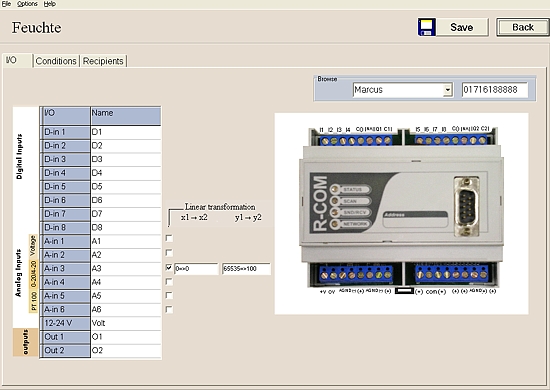Enable linear transformation for A-in 5
The width and height of the screenshot is (550, 390).
[169, 295]
